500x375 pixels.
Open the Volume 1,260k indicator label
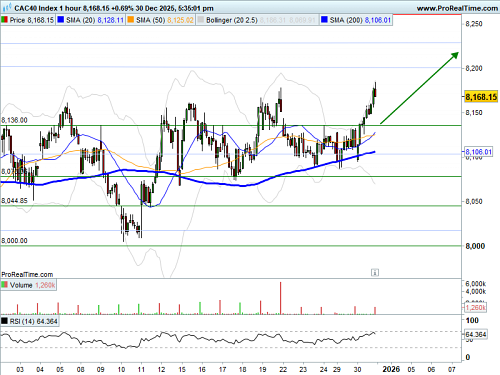pos(32,285)
